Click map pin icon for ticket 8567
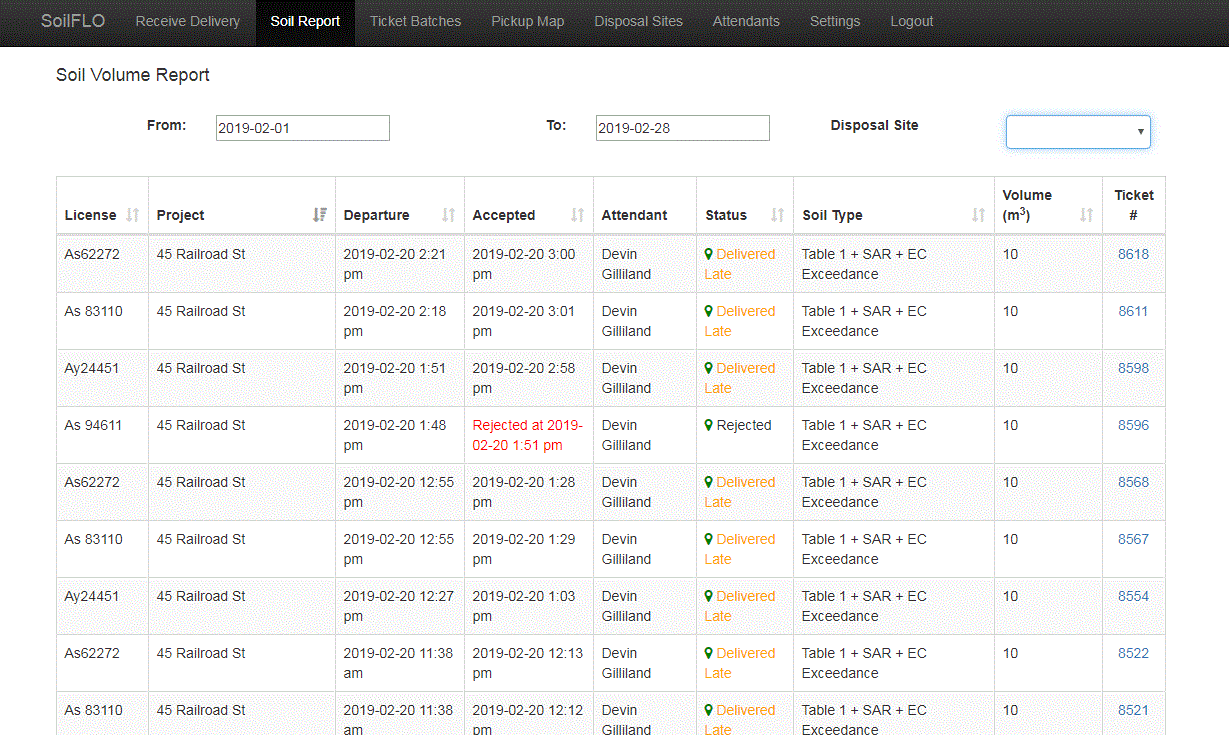The image size is (1229, 735). pos(709,539)
